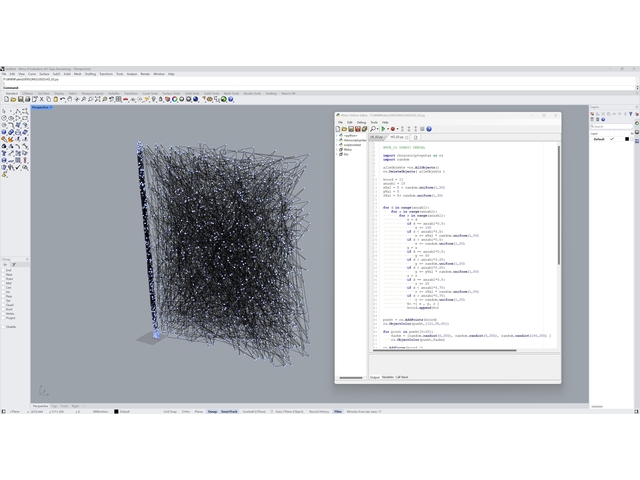Image resolution: width=640 pixels, height=480 pixels.
Task: Click the four-viewport layout icon
Action: (118, 99)
